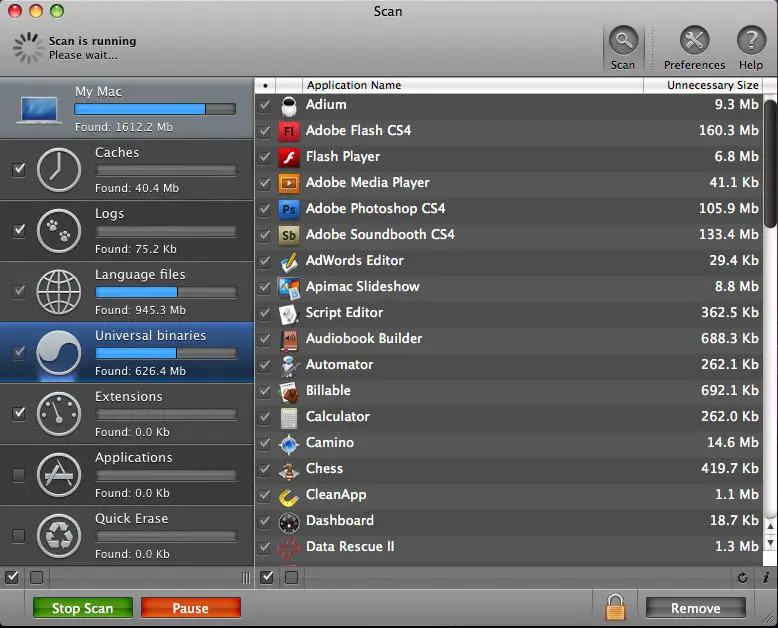Select the Audiobook Builder row
778x628 pixels.
tap(509, 339)
